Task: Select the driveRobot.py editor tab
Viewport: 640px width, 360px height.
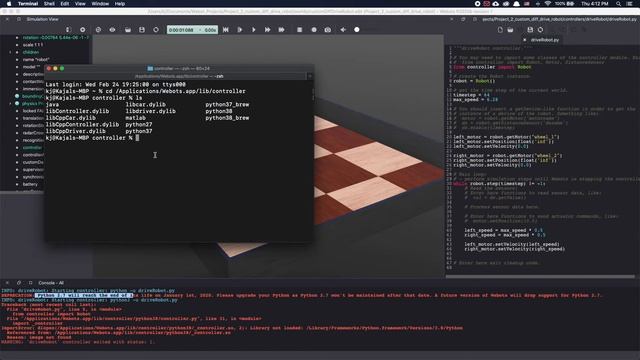Action: click(544, 40)
